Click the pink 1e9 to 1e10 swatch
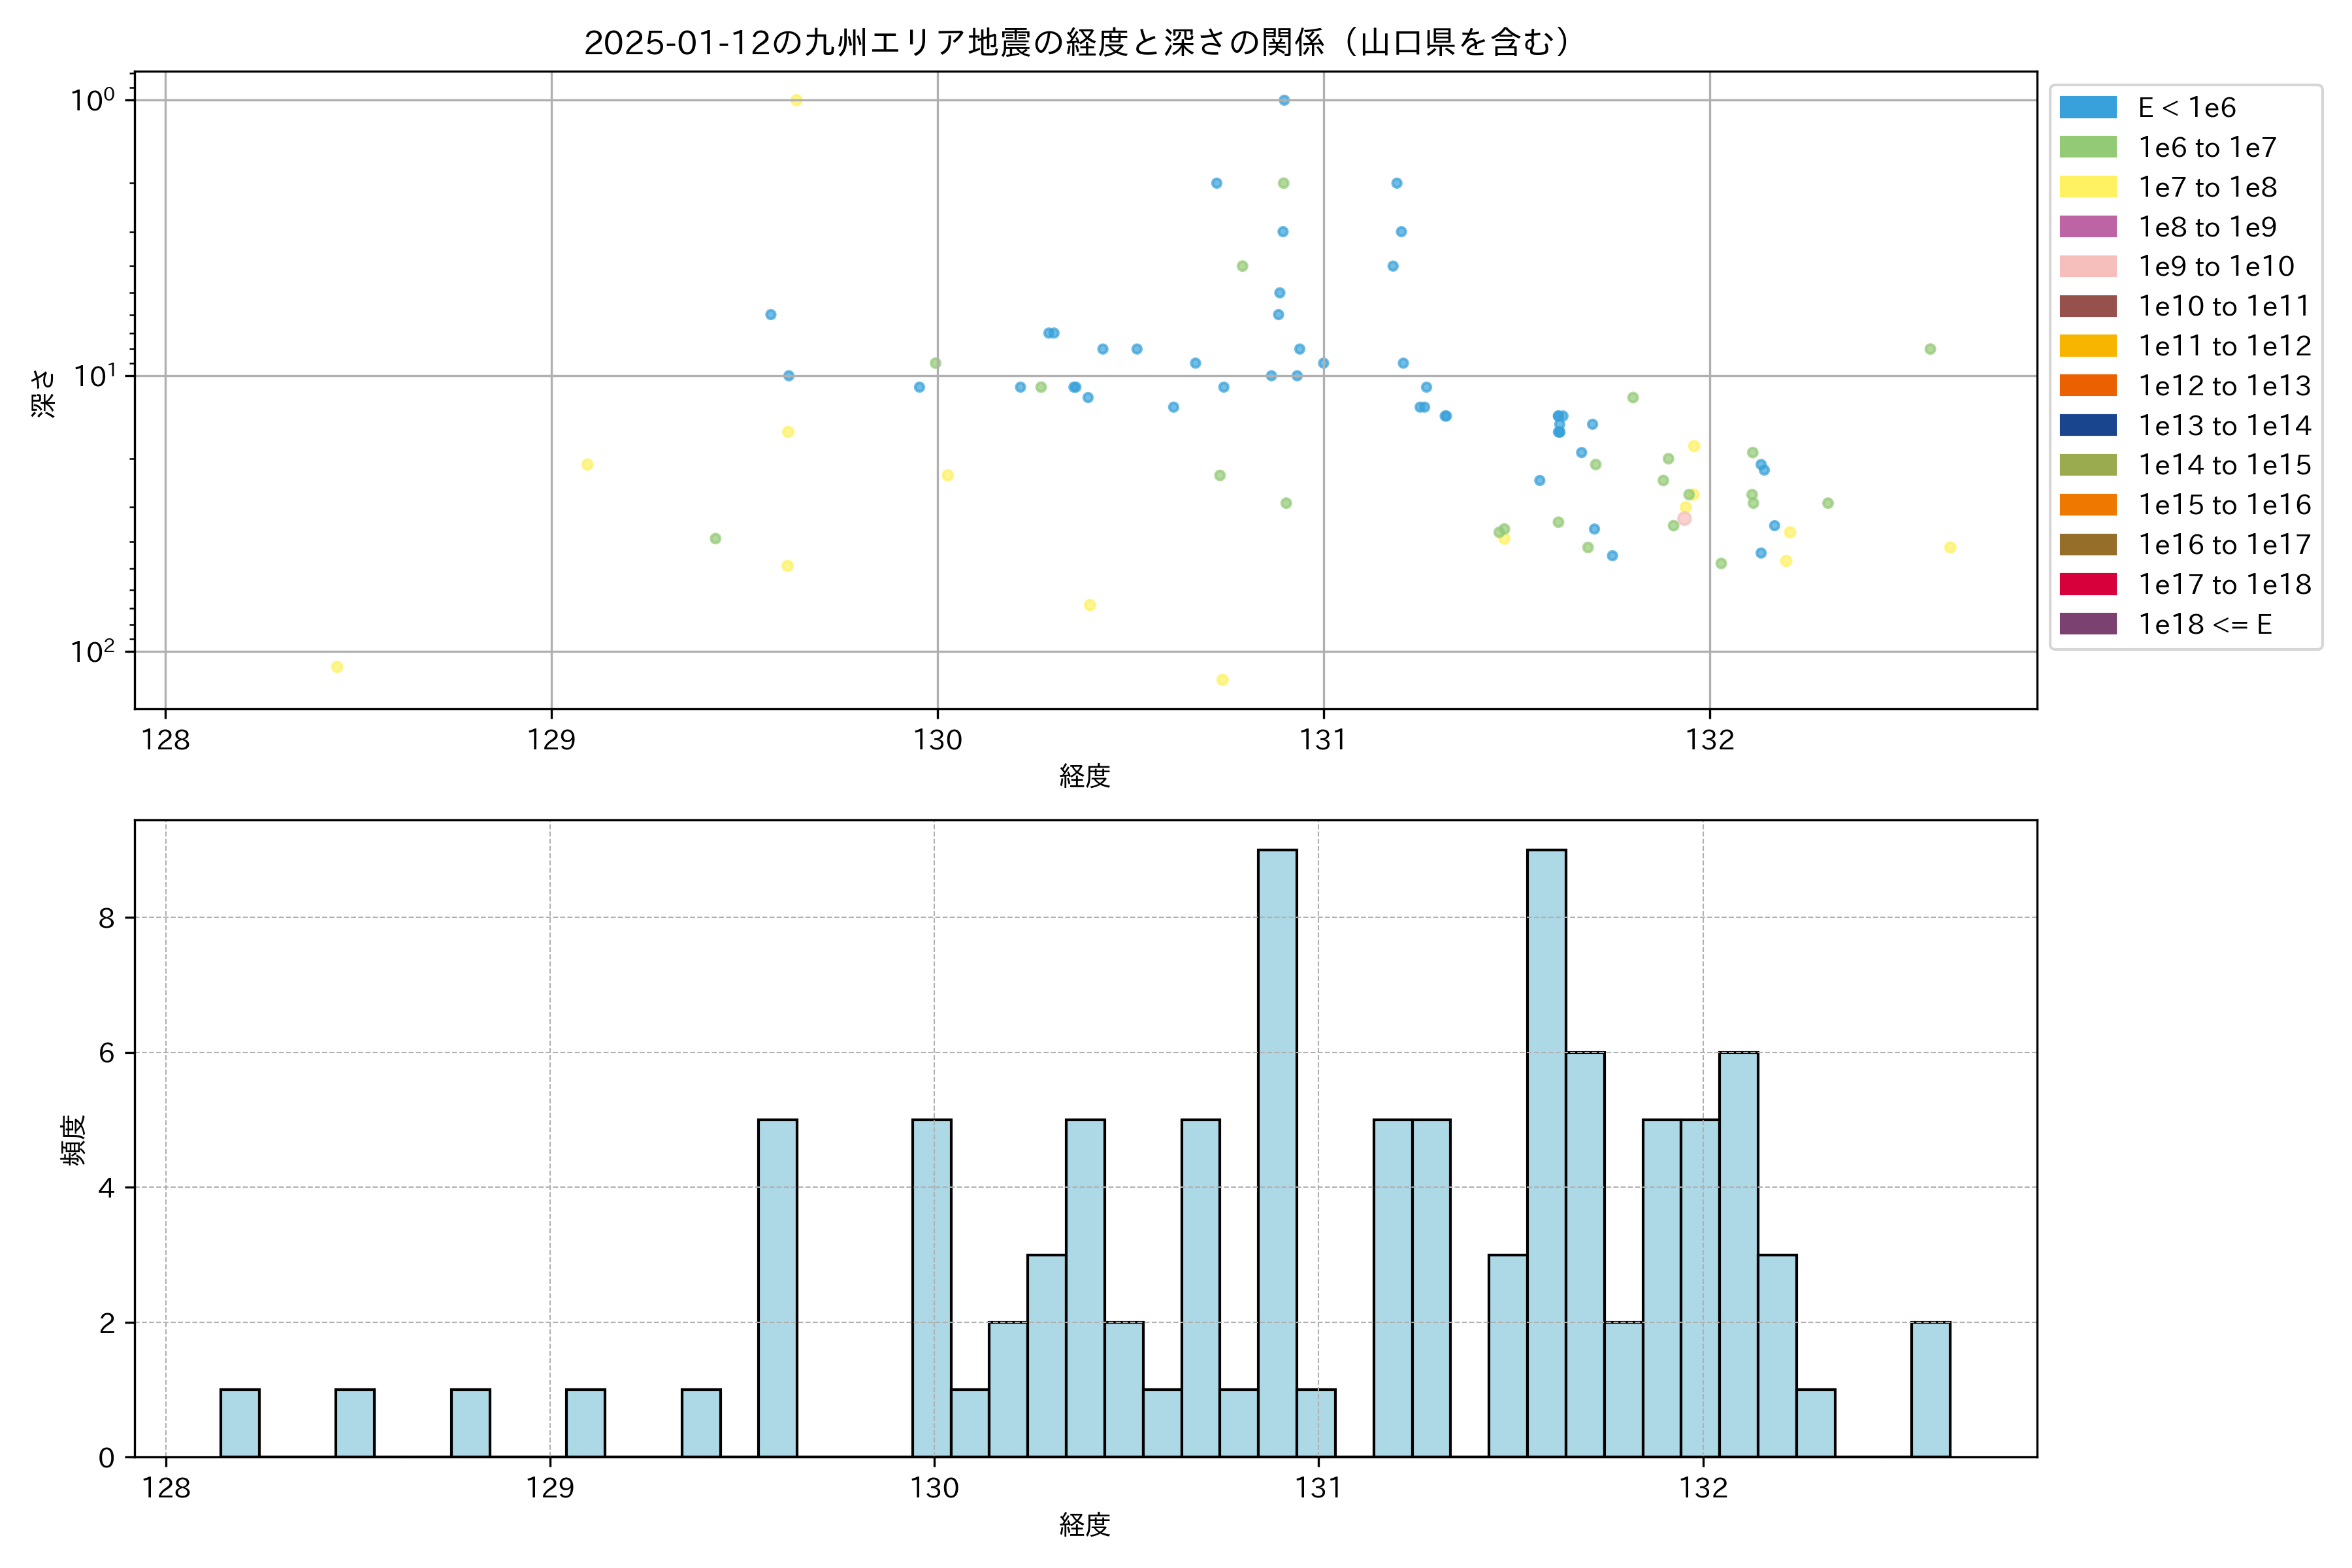Screen dimensions: 2352x1568 (2088, 267)
